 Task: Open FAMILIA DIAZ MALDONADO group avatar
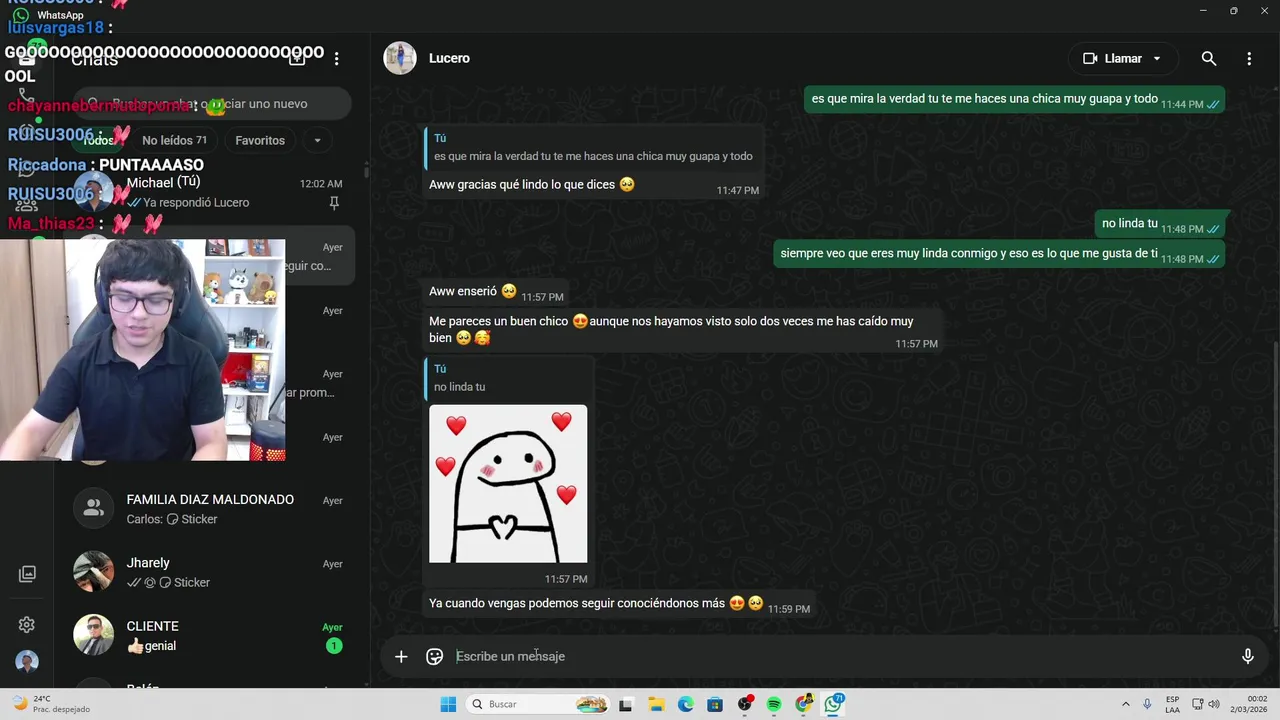click(x=94, y=508)
